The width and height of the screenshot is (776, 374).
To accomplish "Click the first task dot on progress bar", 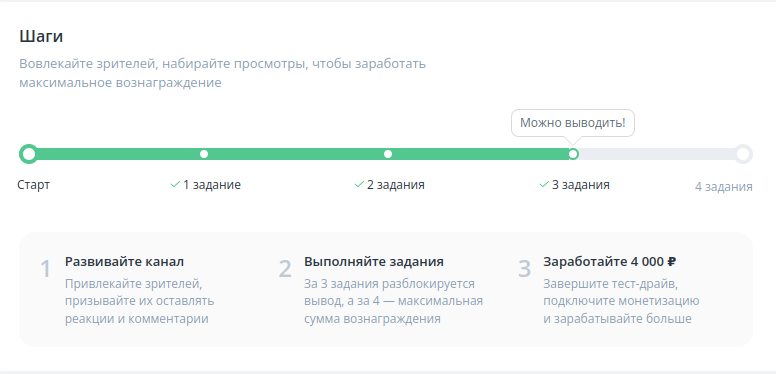I will 204,154.
